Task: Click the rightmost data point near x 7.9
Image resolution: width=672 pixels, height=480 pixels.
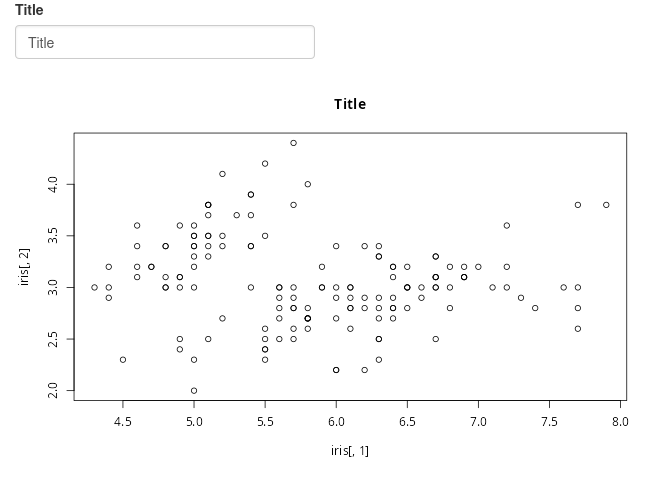Action: 606,205
